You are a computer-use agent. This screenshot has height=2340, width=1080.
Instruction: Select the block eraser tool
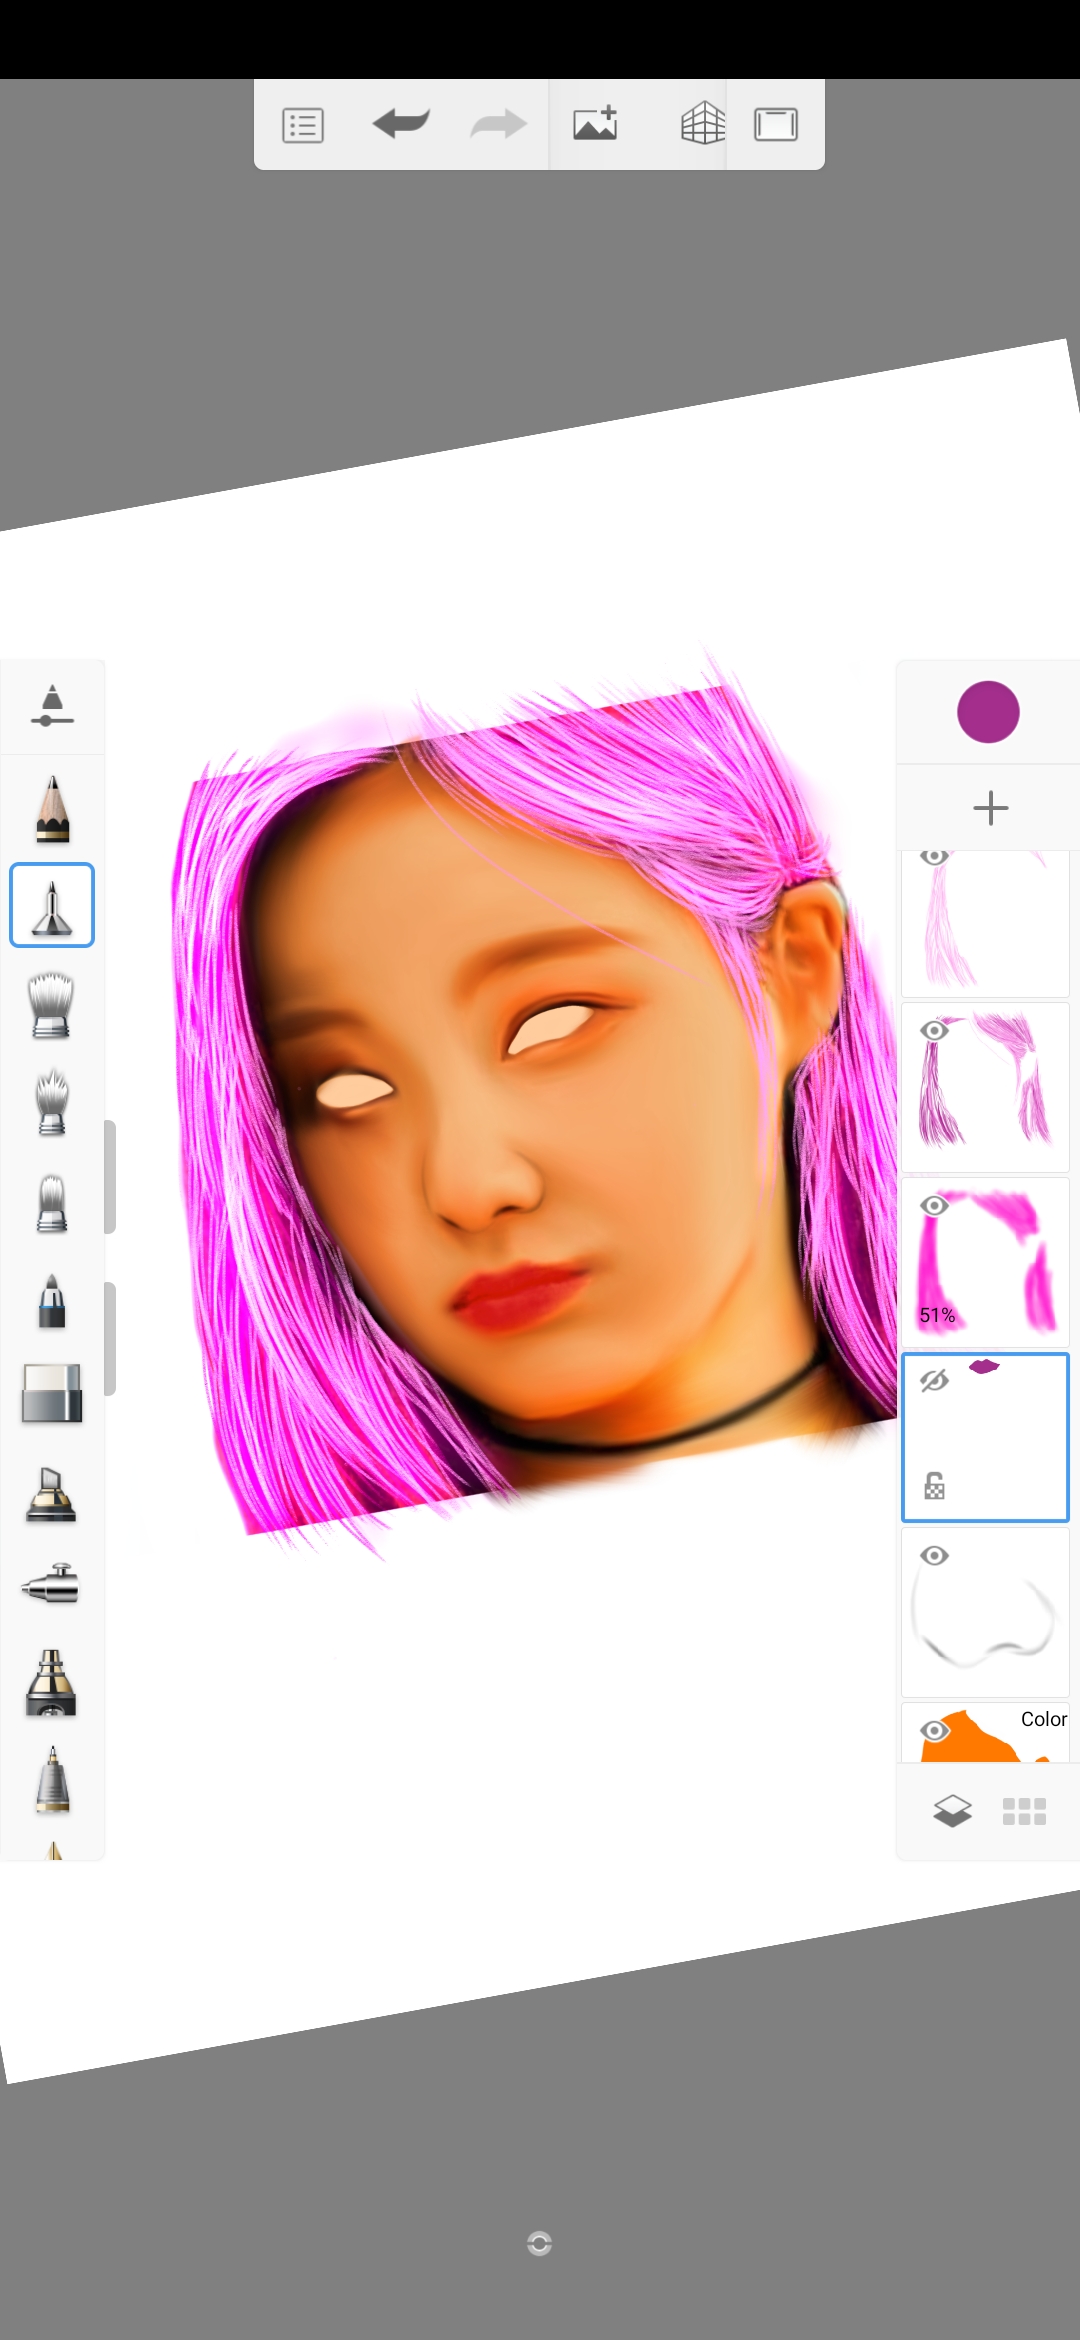52,1393
